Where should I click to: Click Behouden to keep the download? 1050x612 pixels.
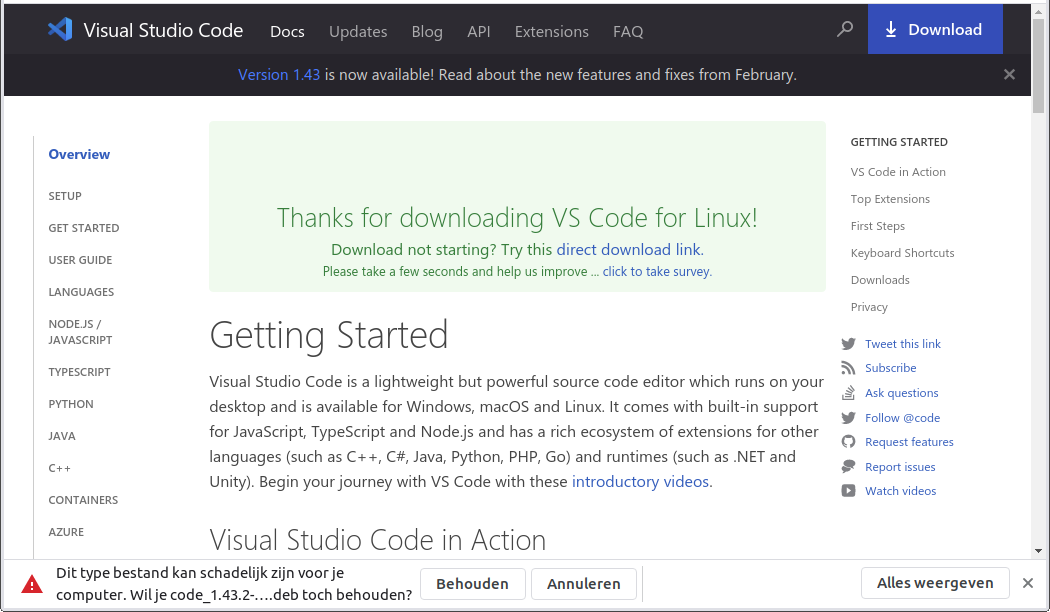(473, 584)
